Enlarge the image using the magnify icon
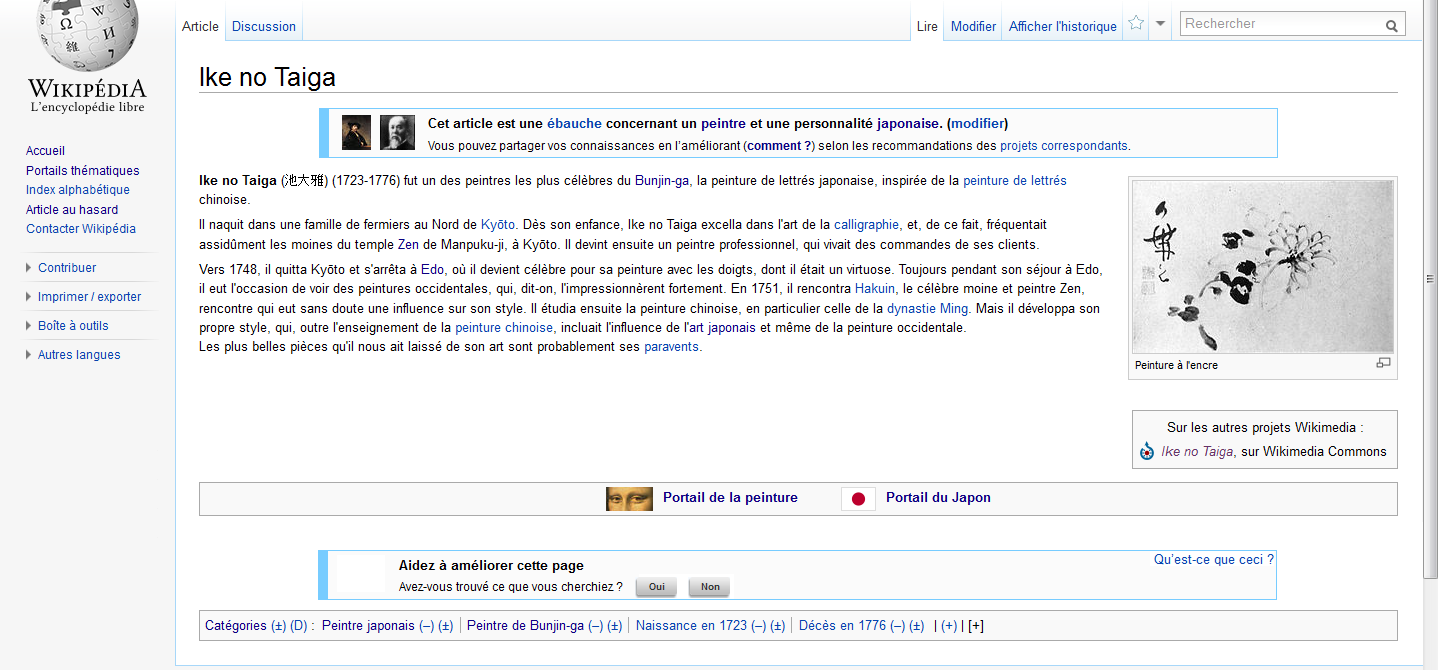The height and width of the screenshot is (670, 1438). click(1384, 363)
